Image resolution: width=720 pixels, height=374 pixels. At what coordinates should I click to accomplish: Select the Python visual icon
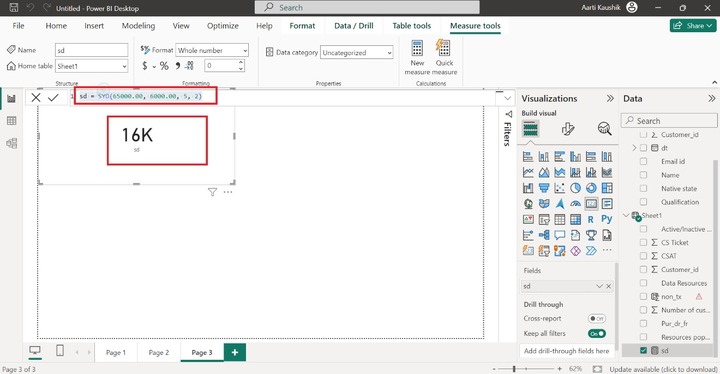click(607, 219)
